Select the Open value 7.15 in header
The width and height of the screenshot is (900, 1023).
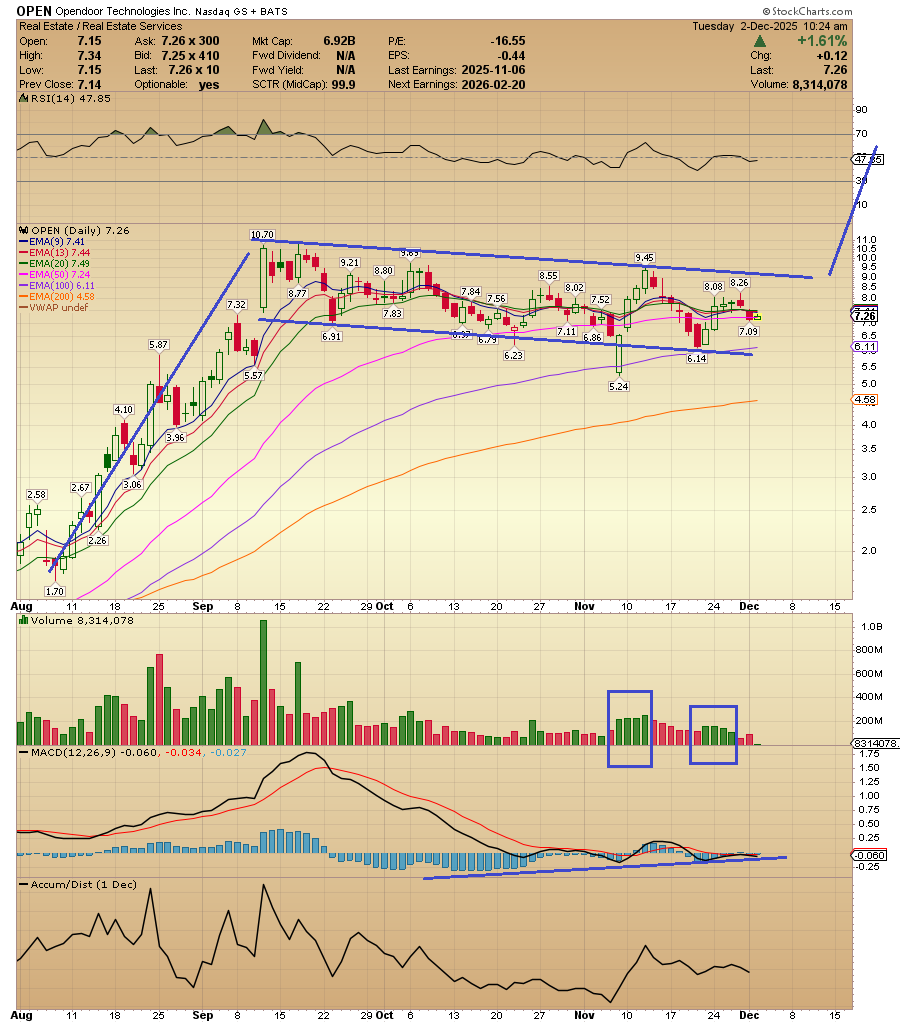[x=89, y=41]
